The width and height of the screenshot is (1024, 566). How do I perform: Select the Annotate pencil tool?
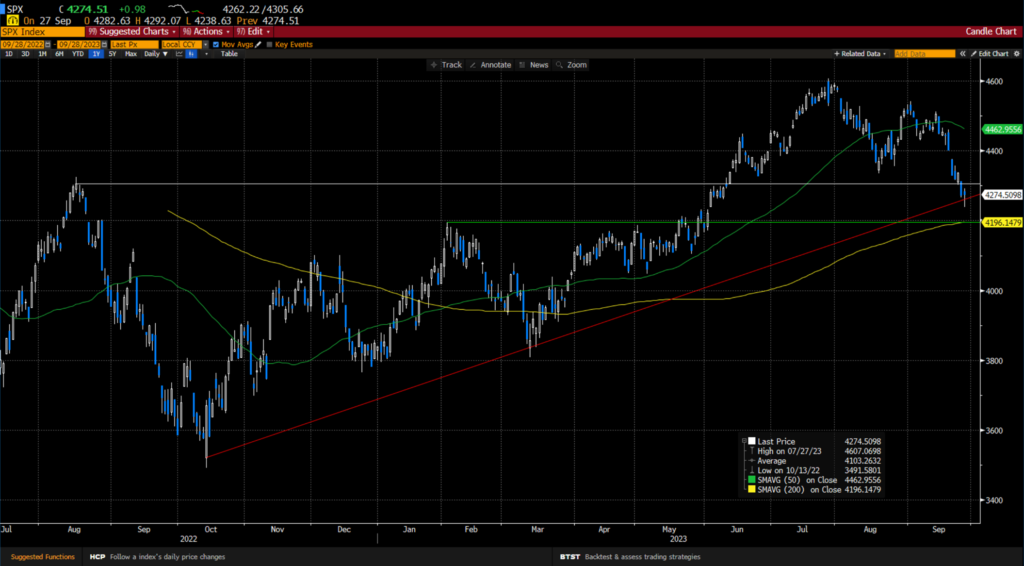coord(489,65)
